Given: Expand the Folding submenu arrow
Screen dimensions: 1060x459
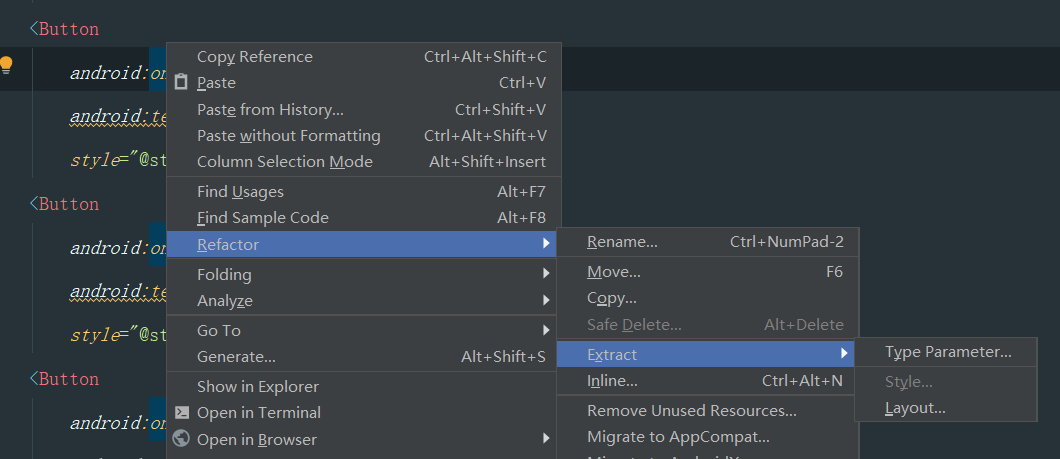Looking at the screenshot, I should click(x=546, y=274).
